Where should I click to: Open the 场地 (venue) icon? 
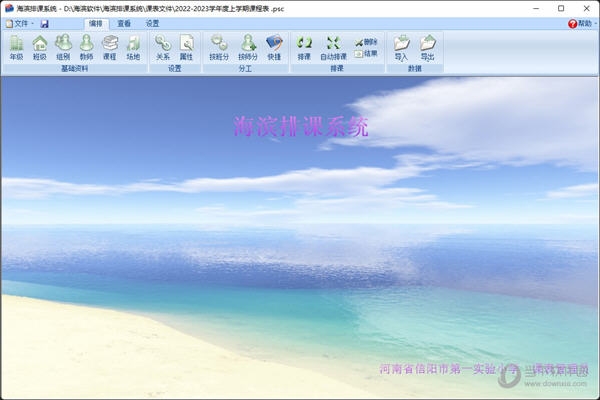pos(133,47)
